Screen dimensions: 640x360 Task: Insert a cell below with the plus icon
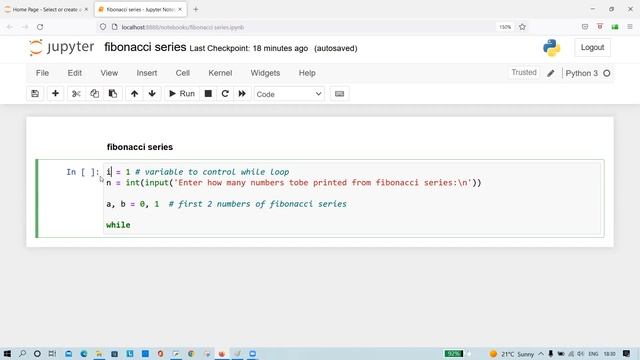[55, 94]
